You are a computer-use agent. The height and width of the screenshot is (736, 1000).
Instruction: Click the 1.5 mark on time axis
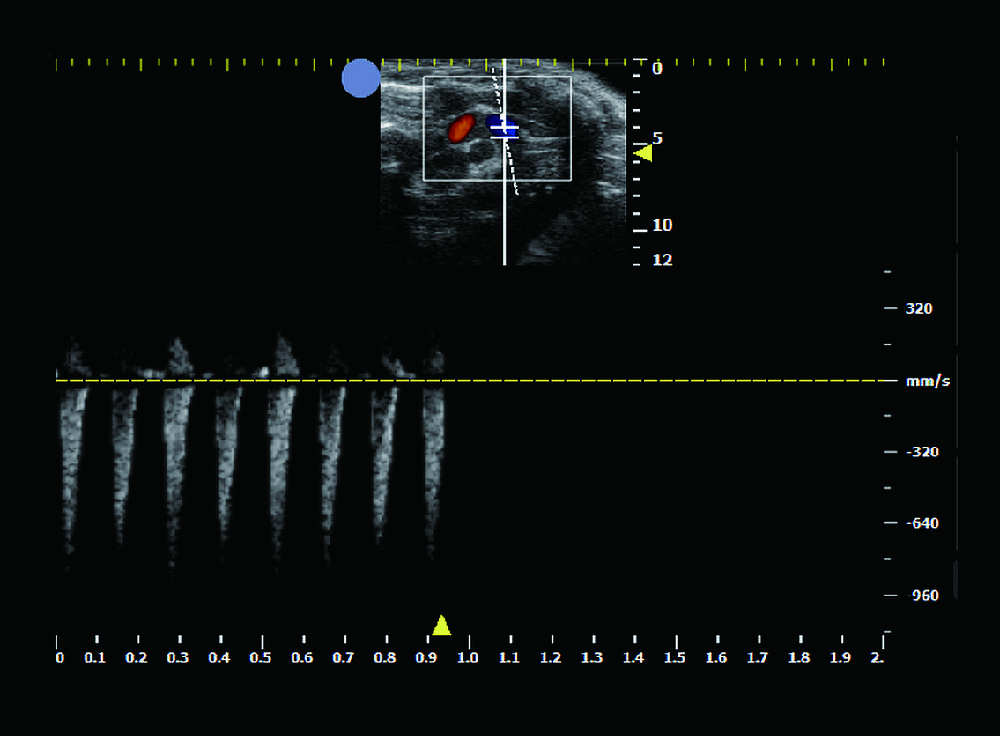pyautogui.click(x=675, y=657)
